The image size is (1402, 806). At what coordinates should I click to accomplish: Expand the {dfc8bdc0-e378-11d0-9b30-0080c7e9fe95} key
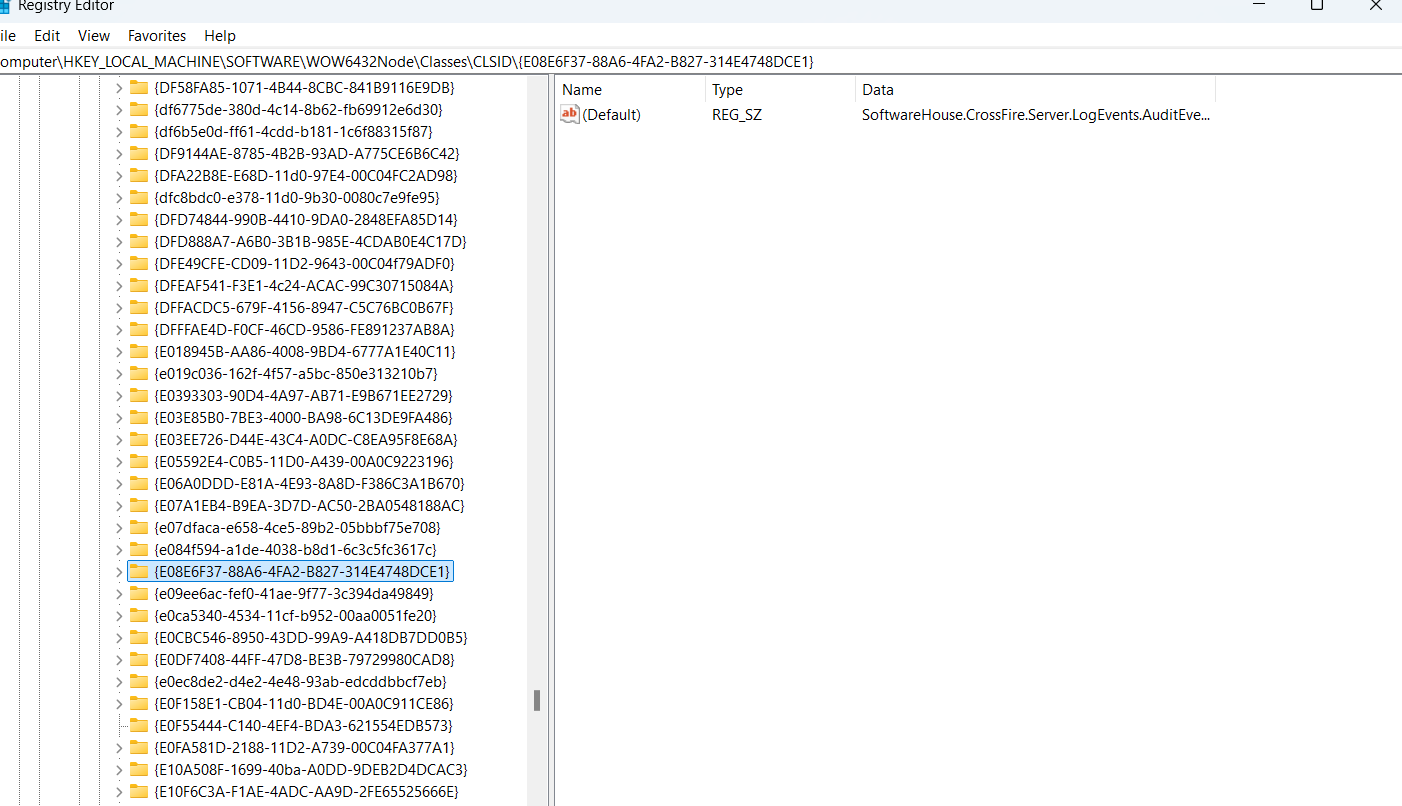pyautogui.click(x=119, y=198)
